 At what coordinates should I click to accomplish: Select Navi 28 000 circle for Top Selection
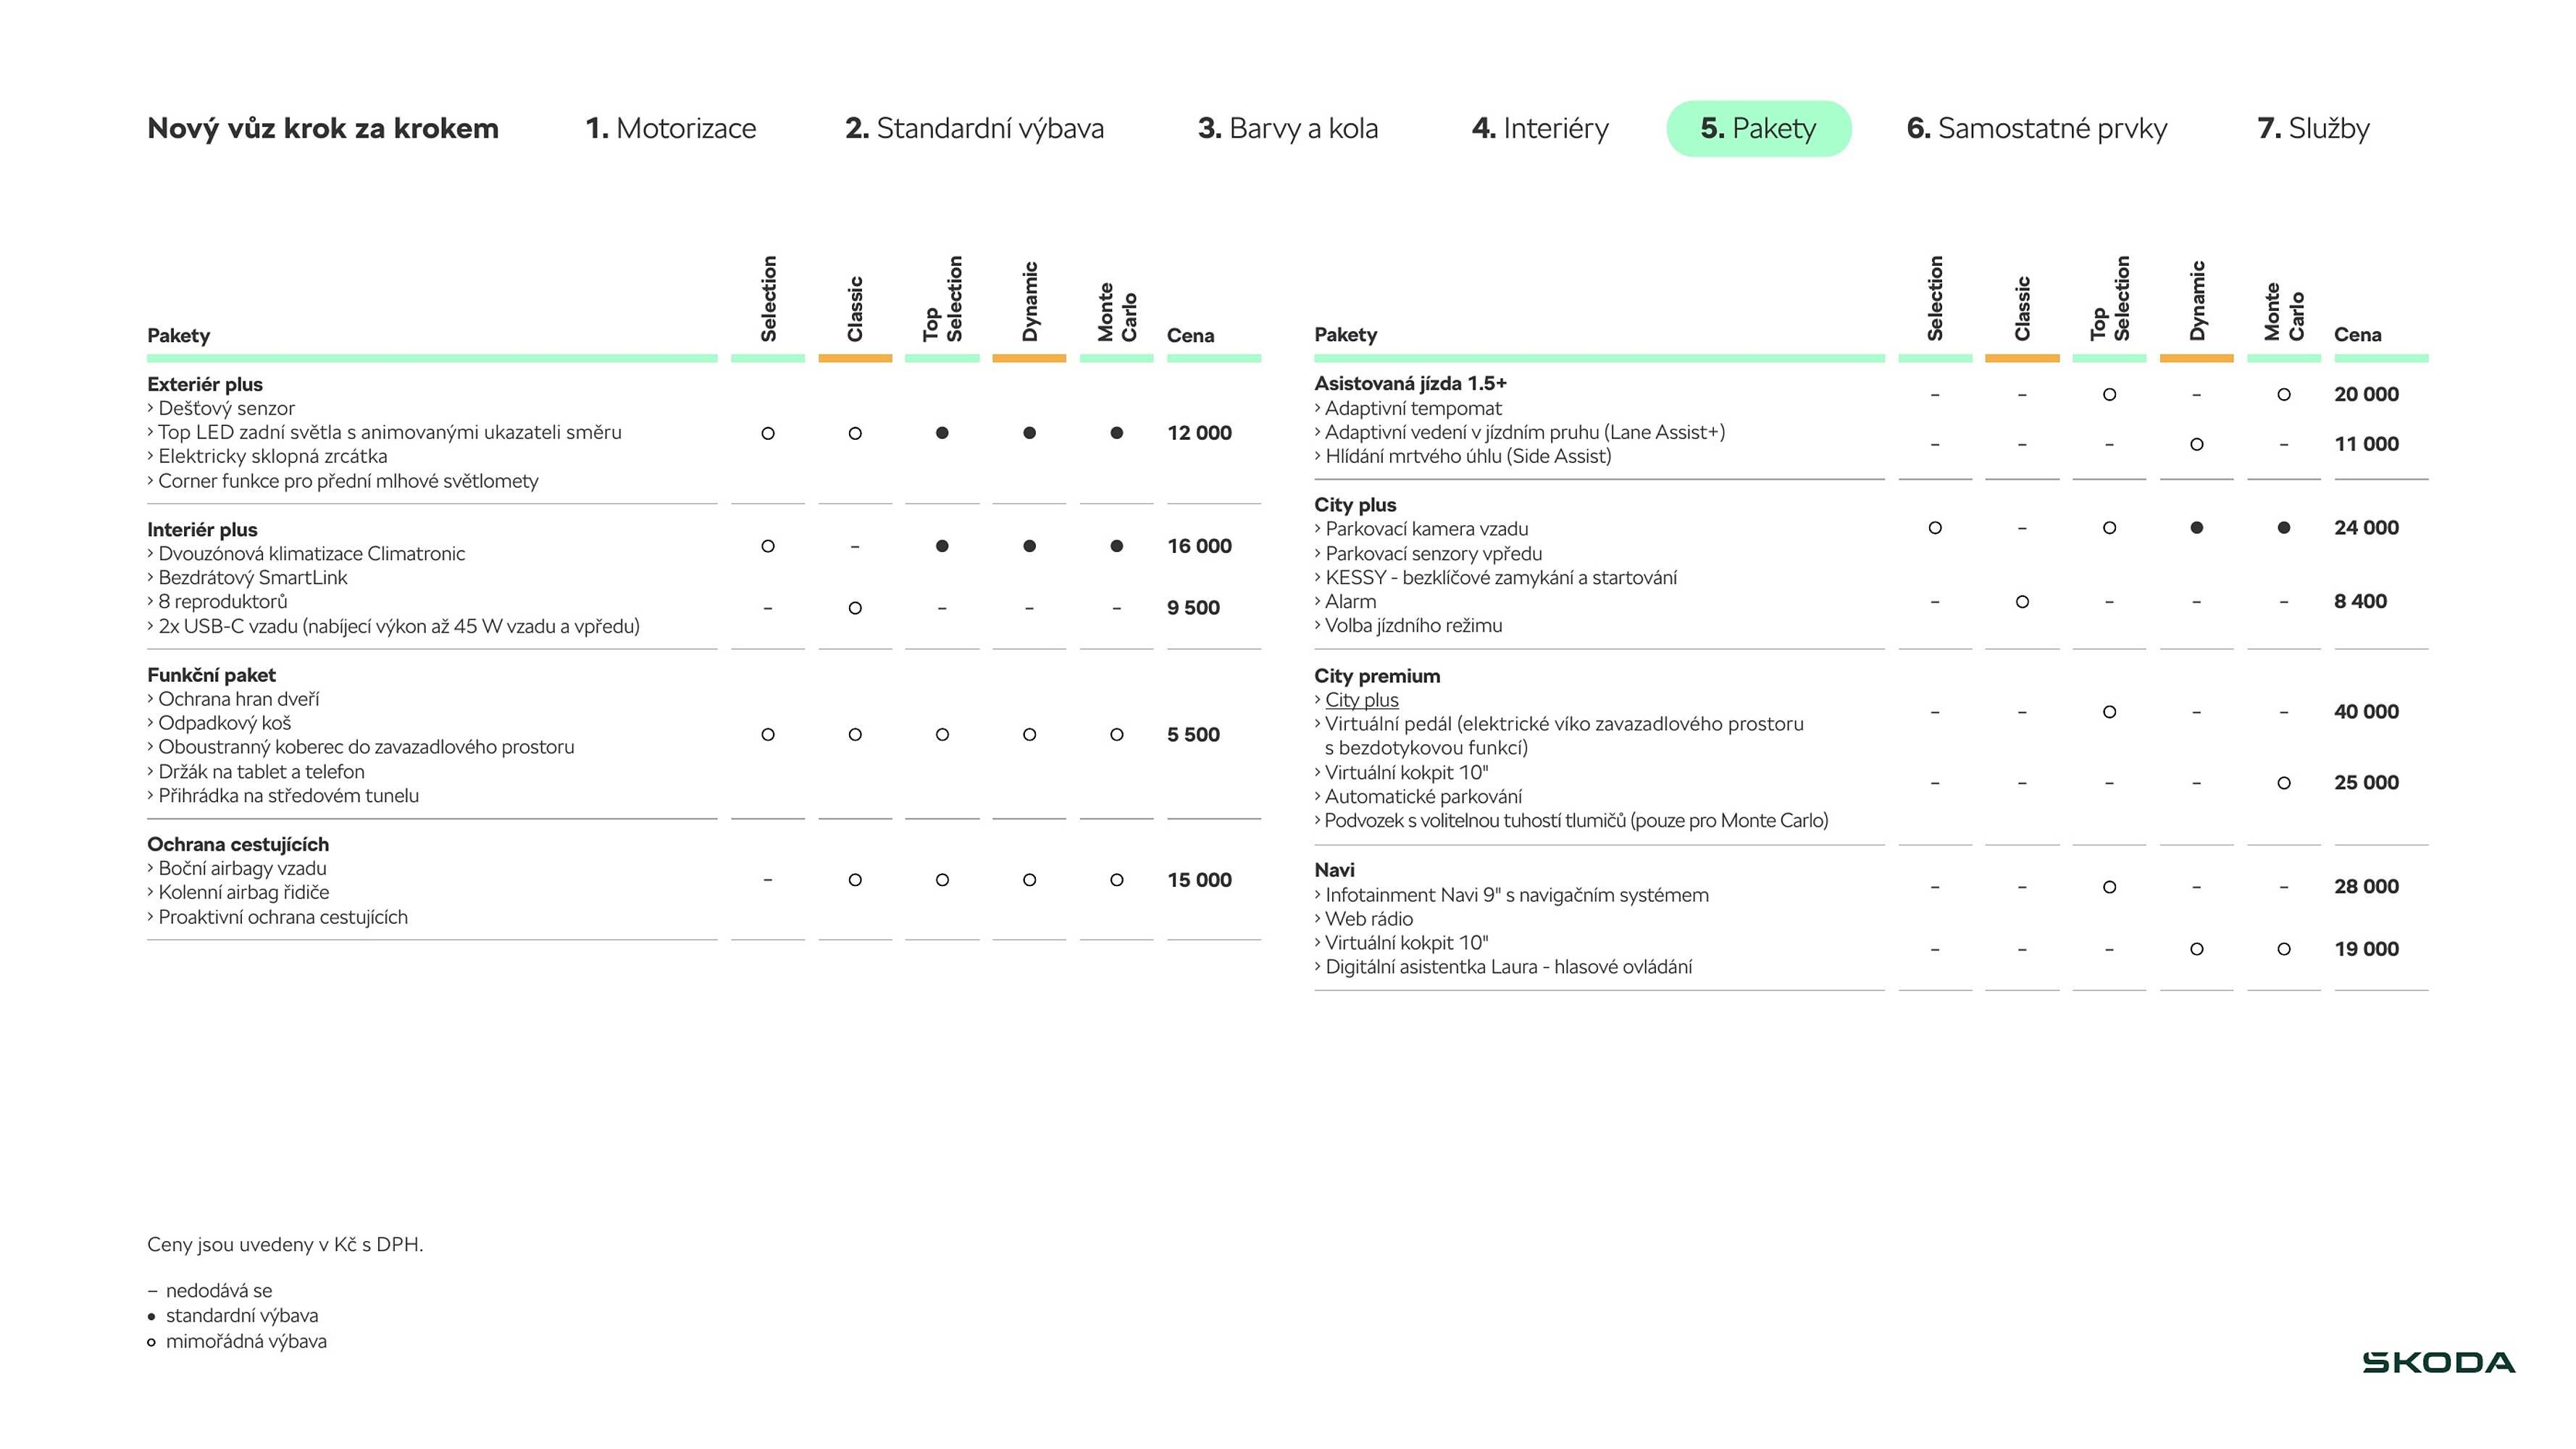click(x=2109, y=887)
